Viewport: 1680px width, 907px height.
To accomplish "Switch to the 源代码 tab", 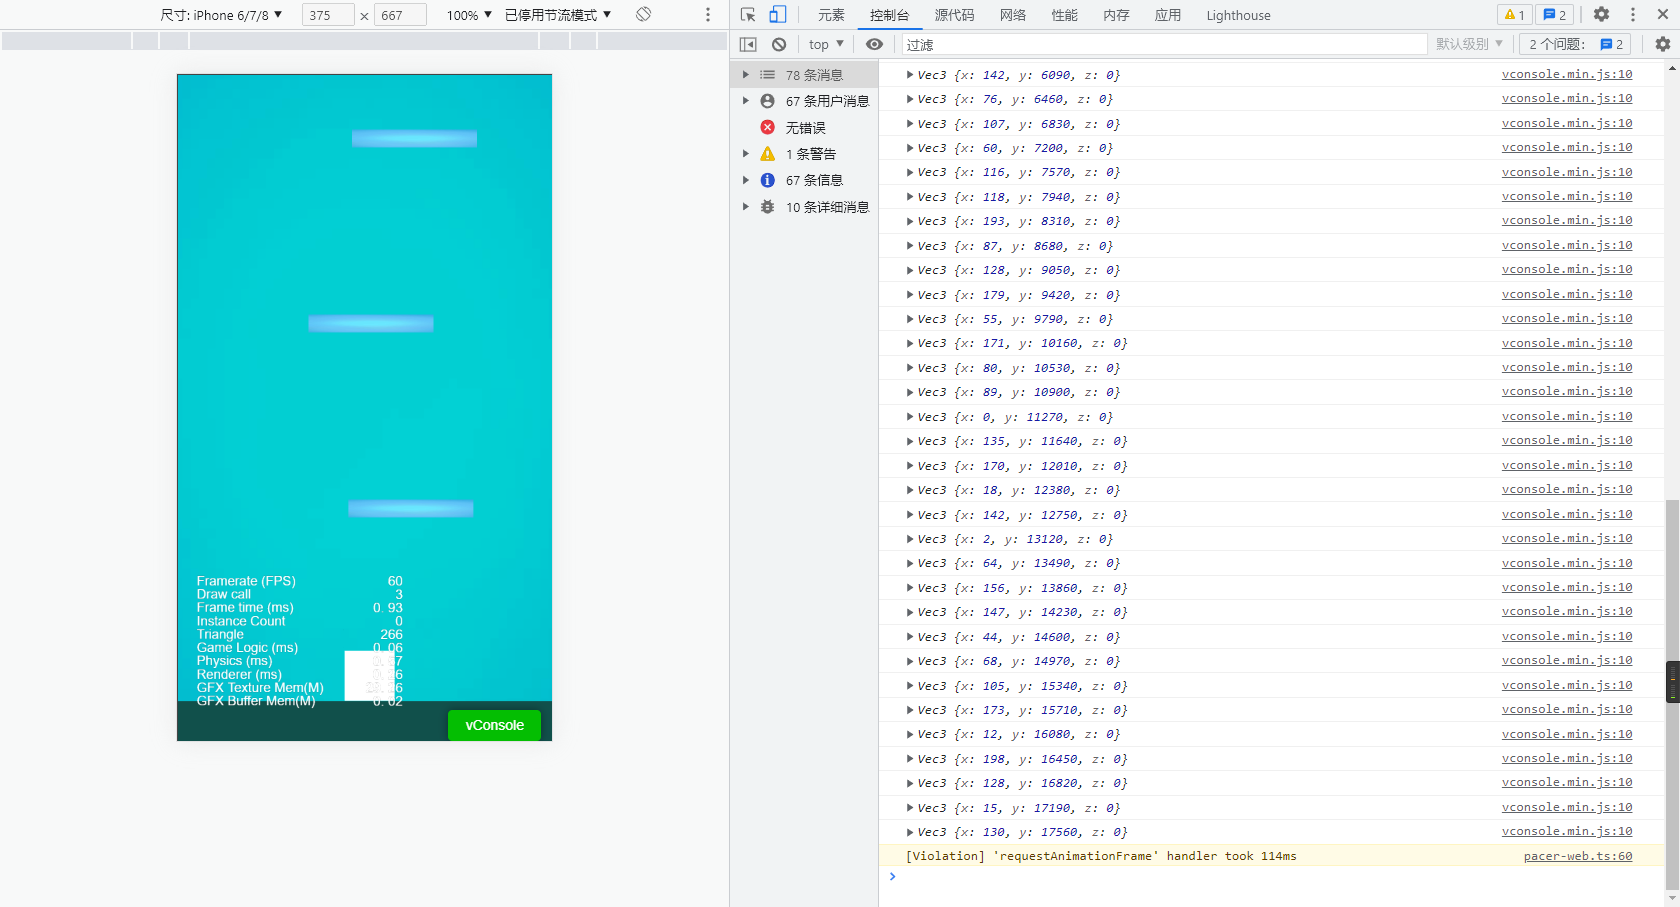I will [954, 15].
